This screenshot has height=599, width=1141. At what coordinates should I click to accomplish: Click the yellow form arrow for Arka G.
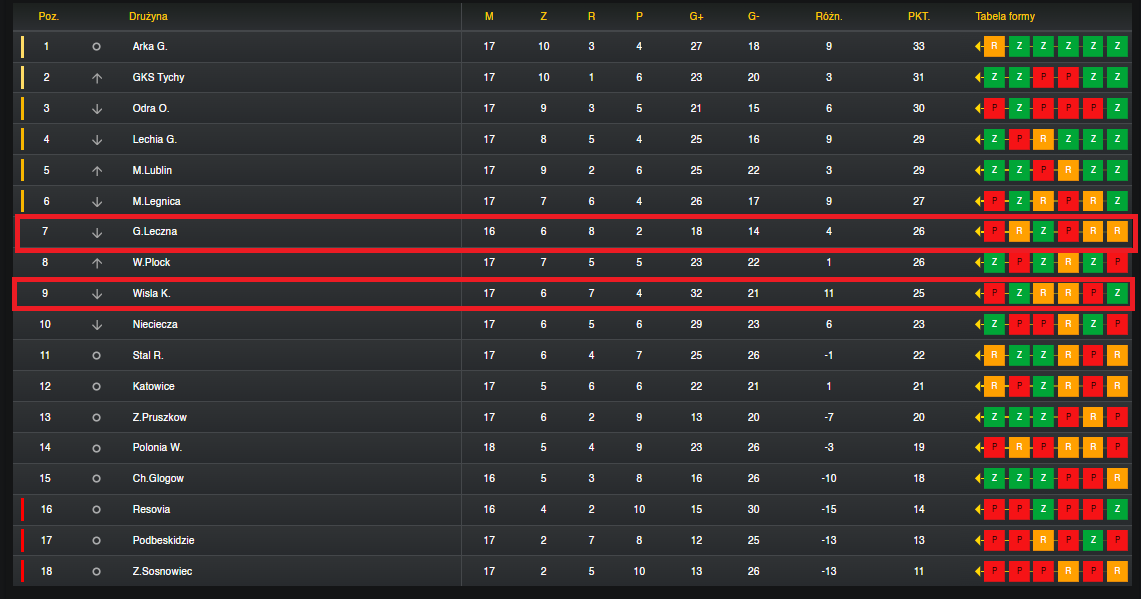point(979,47)
